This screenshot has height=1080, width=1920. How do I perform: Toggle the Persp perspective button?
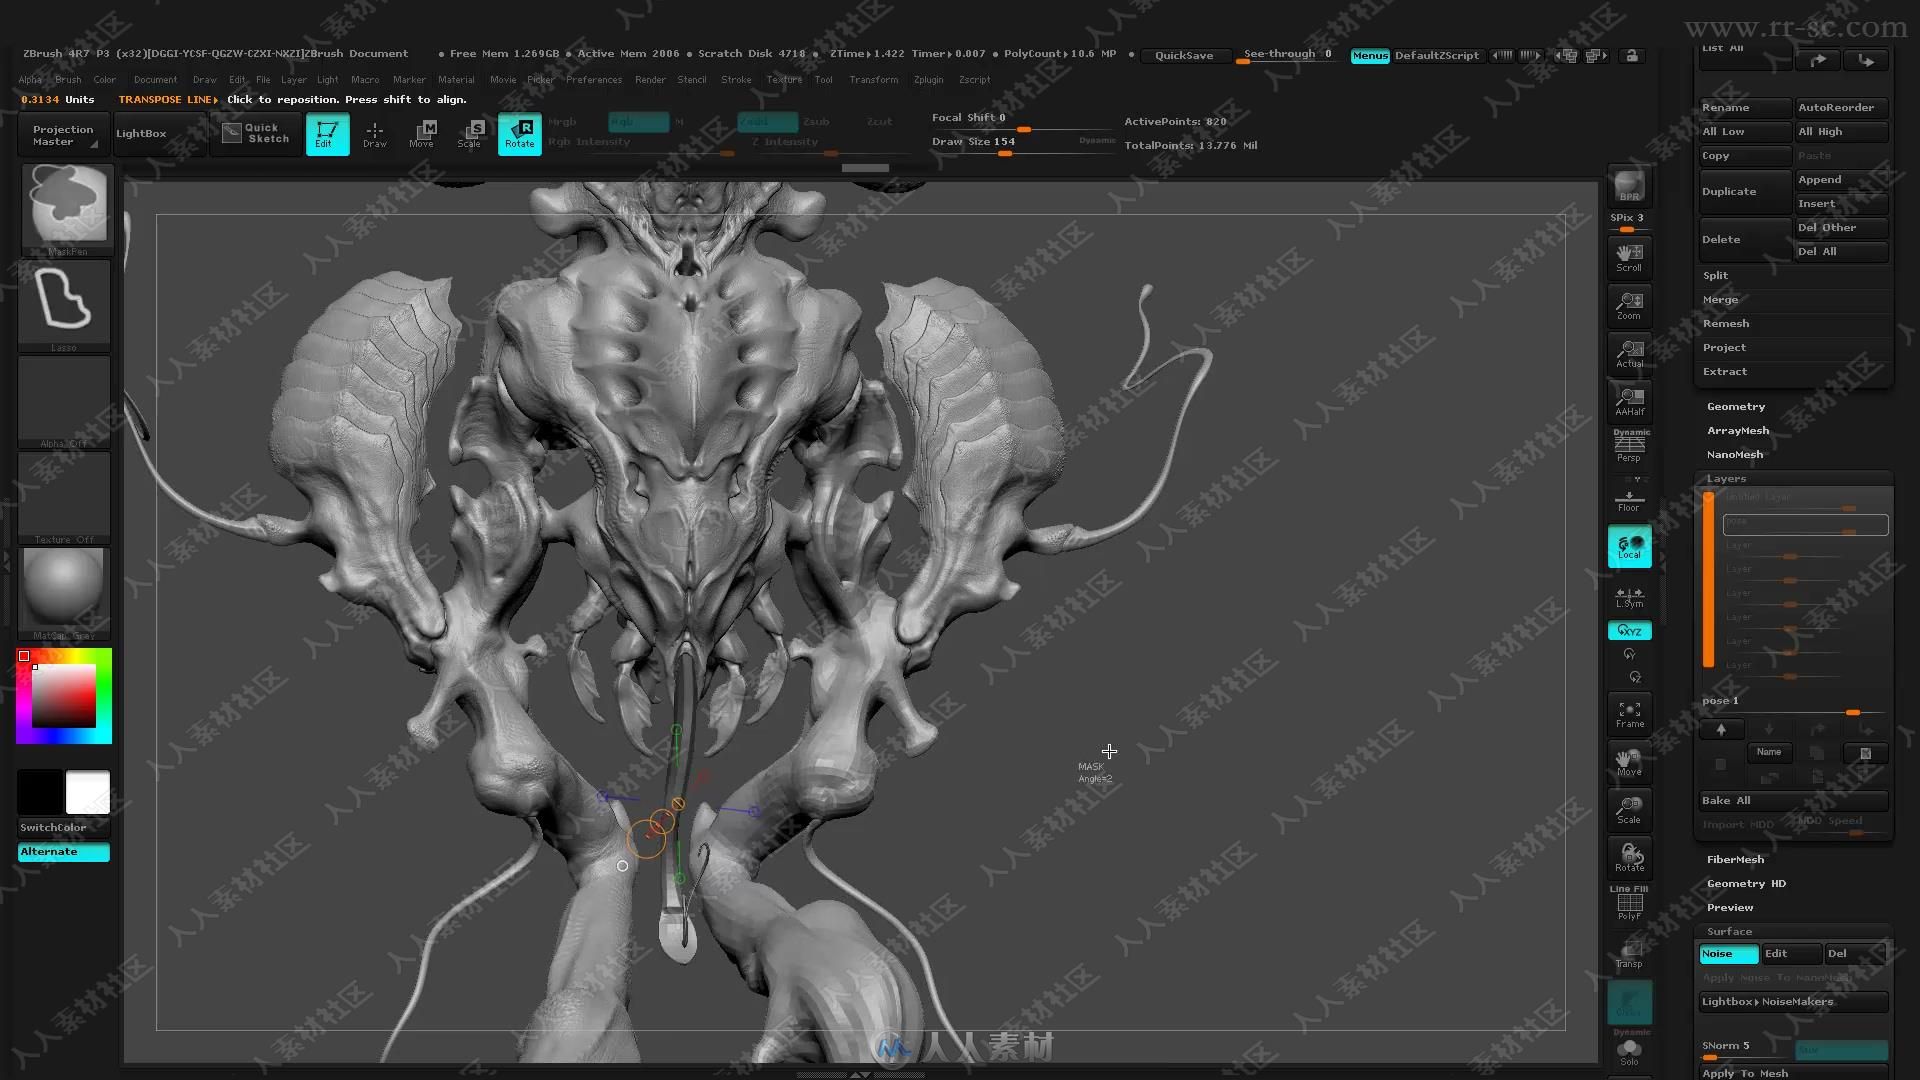(1629, 446)
